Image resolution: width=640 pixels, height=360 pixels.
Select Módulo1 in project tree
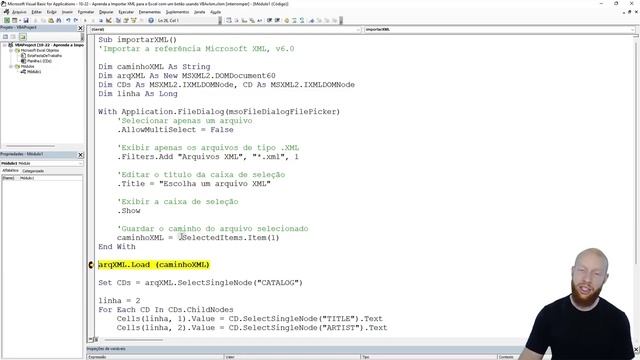pos(34,71)
